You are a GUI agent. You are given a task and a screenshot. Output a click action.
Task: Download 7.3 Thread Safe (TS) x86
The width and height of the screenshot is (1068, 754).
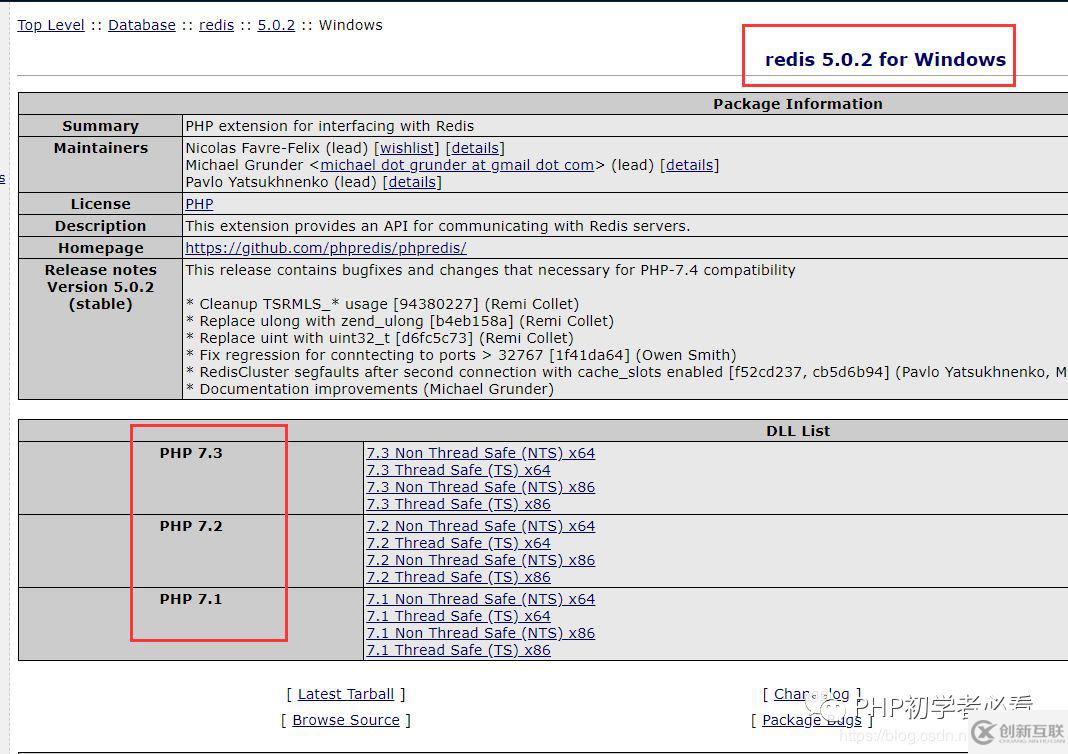tap(458, 504)
